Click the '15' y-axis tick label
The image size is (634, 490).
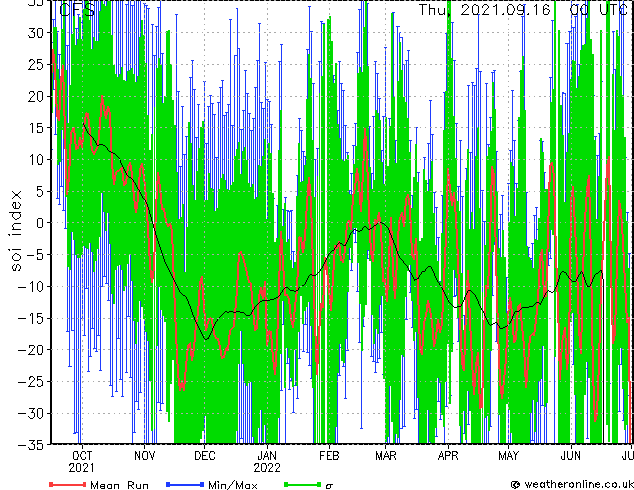coord(36,128)
